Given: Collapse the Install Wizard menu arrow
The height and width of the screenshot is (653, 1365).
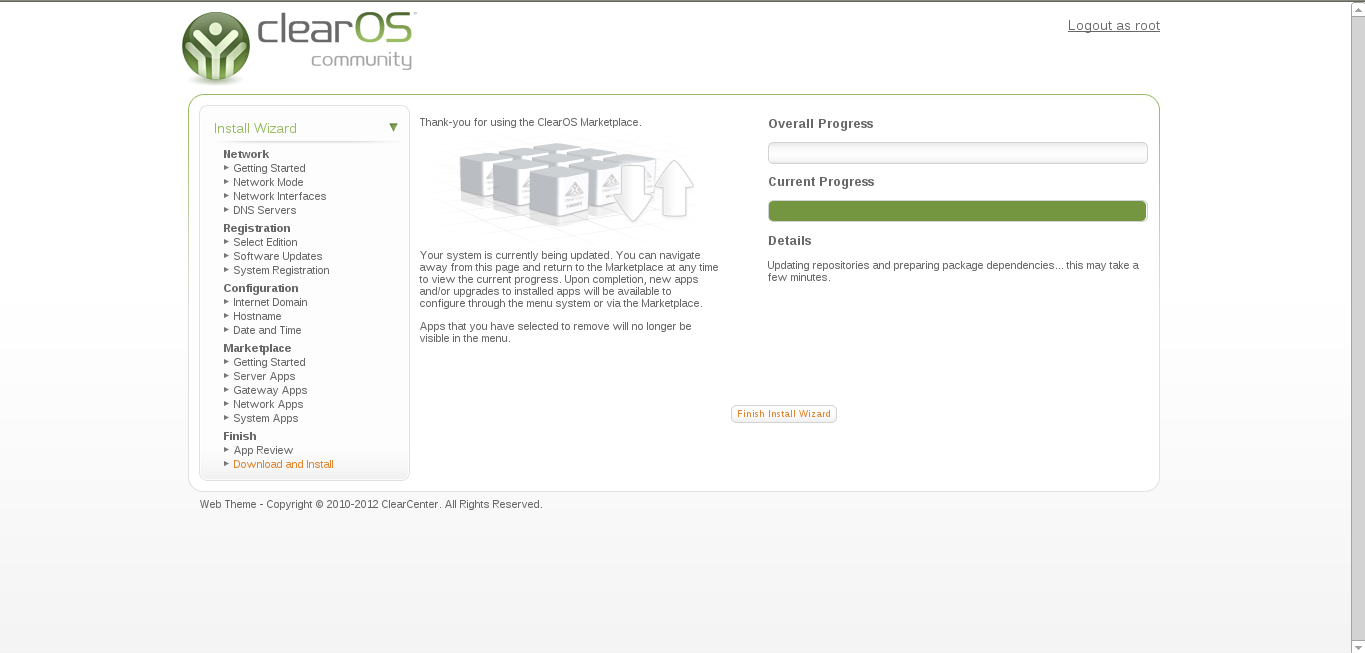Looking at the screenshot, I should pos(393,127).
